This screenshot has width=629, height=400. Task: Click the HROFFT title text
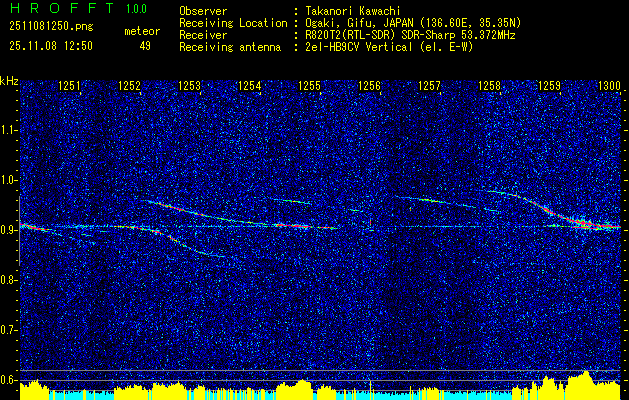click(62, 8)
